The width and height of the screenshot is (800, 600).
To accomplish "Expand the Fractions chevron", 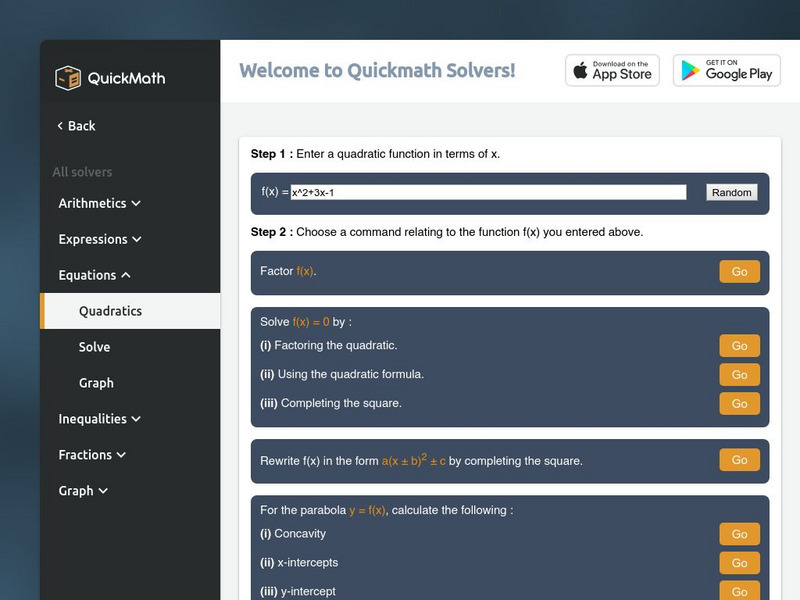I will point(121,455).
